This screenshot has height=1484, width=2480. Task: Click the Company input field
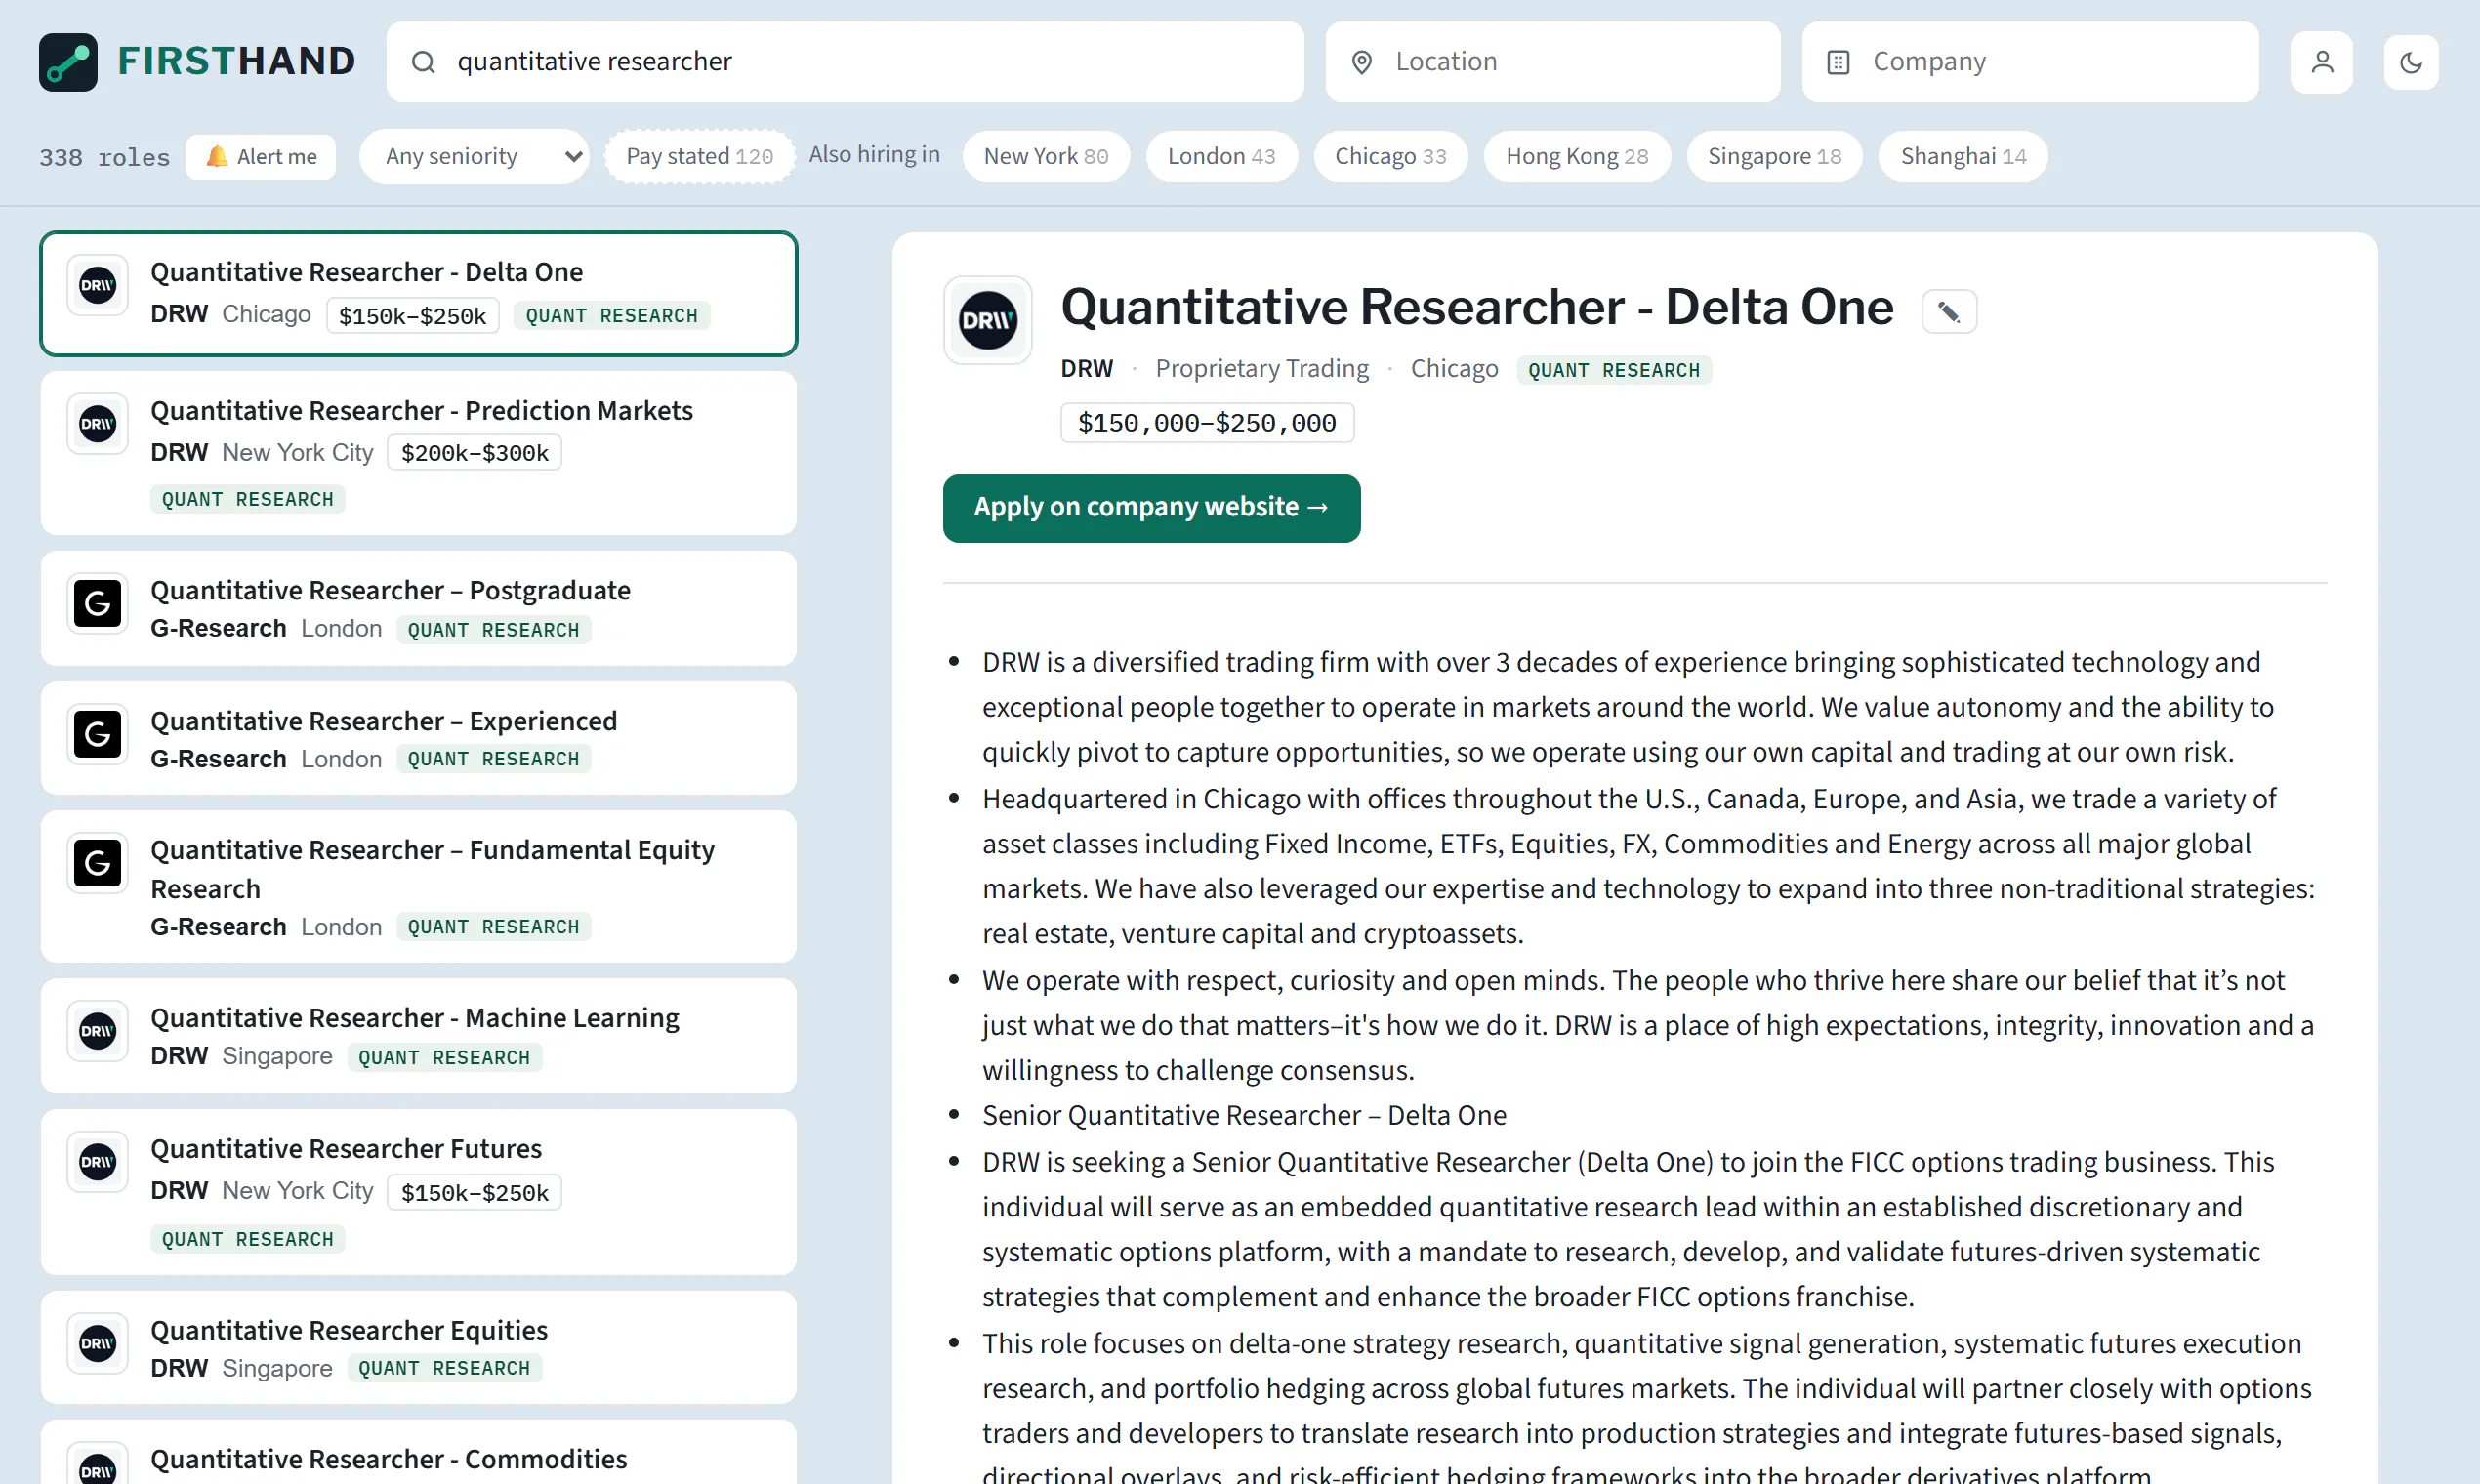click(2030, 62)
